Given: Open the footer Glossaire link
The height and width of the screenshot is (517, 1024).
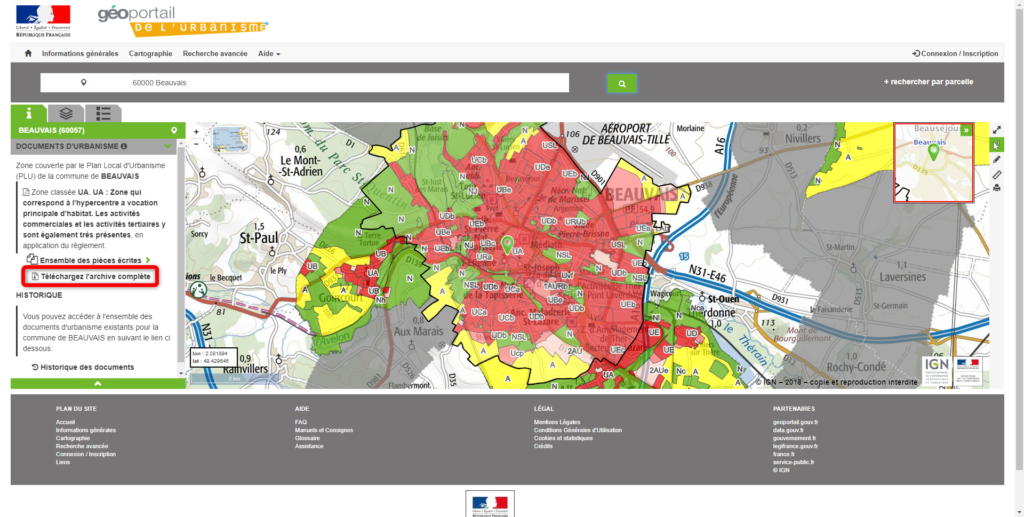Looking at the screenshot, I should [x=307, y=438].
